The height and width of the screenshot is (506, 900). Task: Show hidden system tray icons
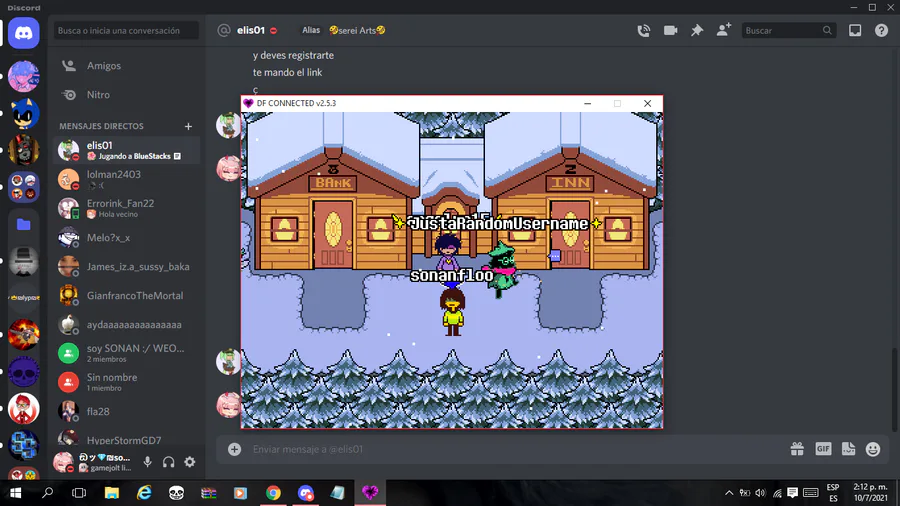pyautogui.click(x=729, y=493)
